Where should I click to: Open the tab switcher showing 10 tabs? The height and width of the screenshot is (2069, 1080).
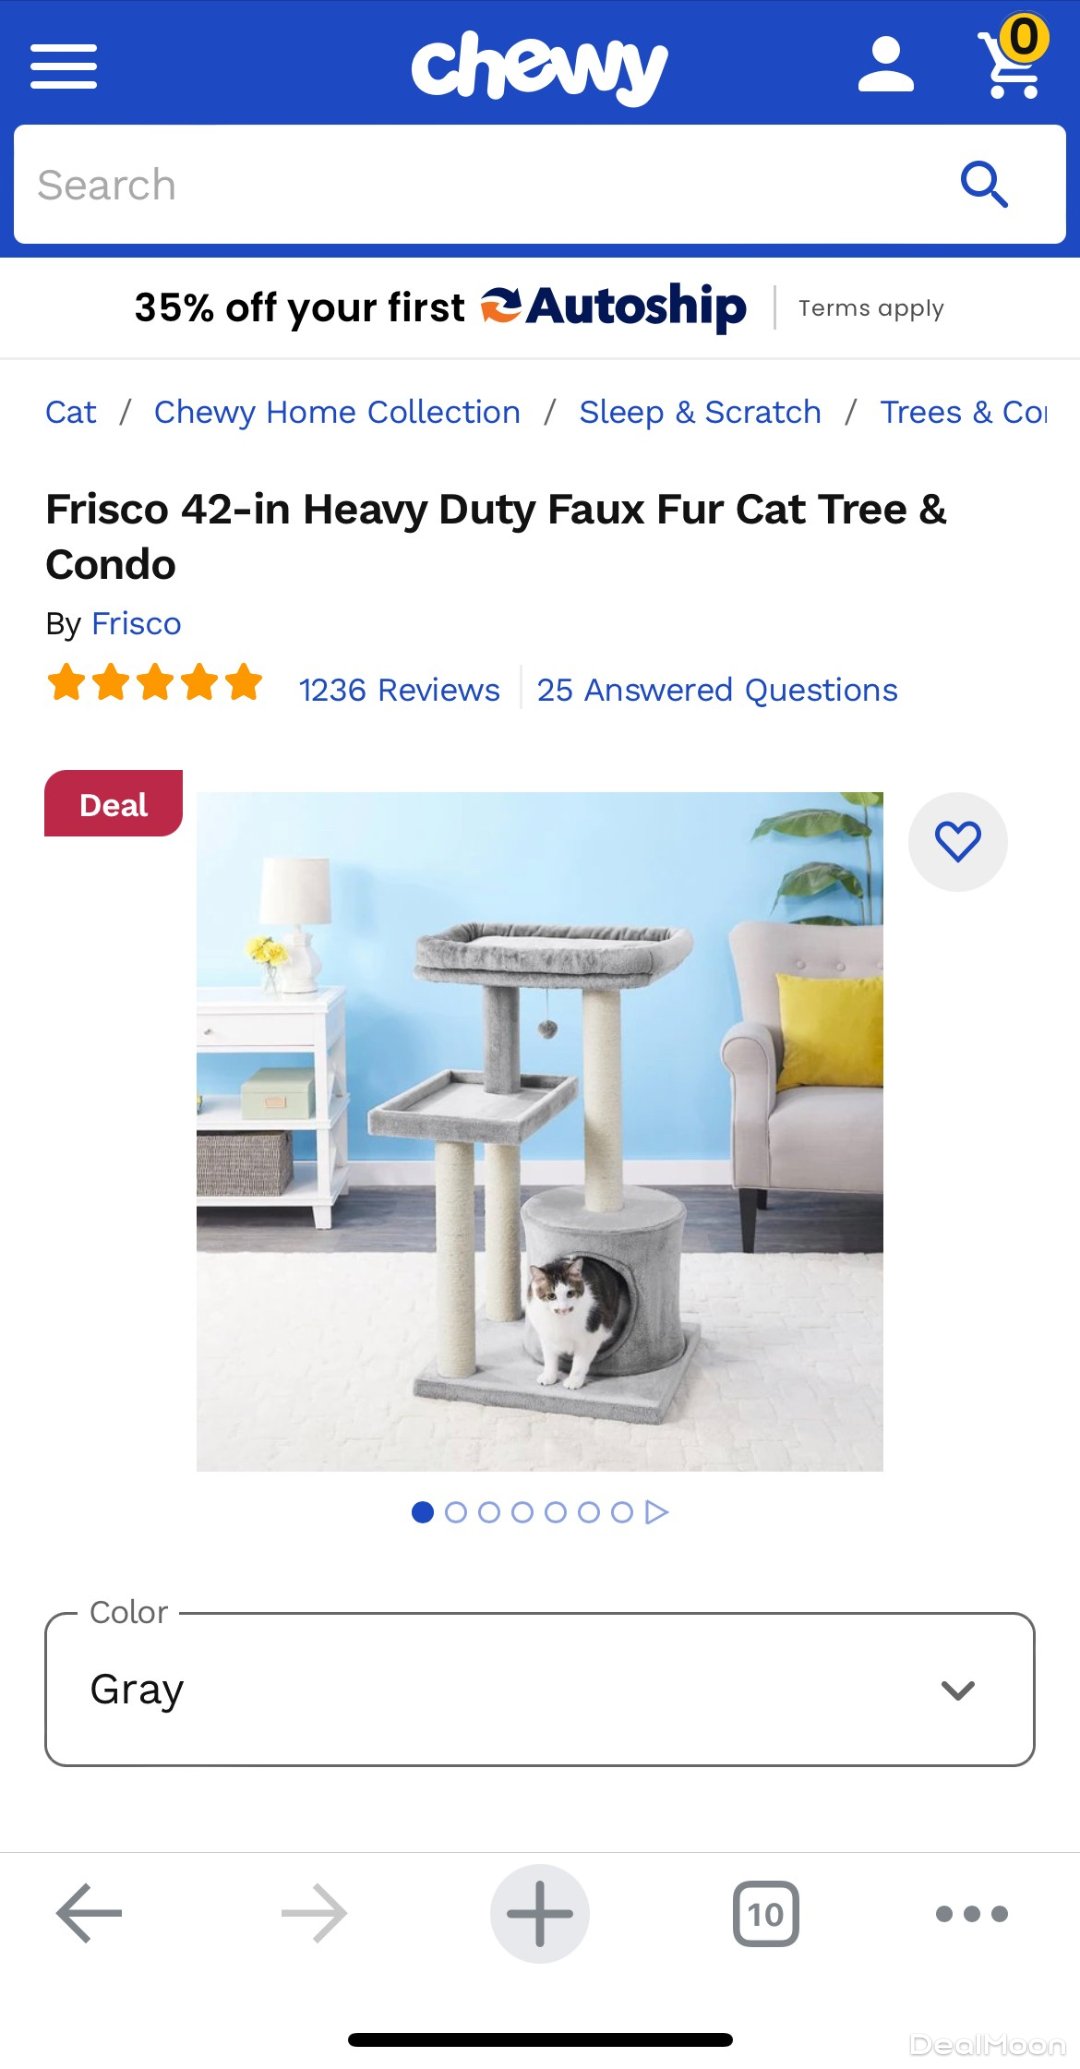[766, 1914]
